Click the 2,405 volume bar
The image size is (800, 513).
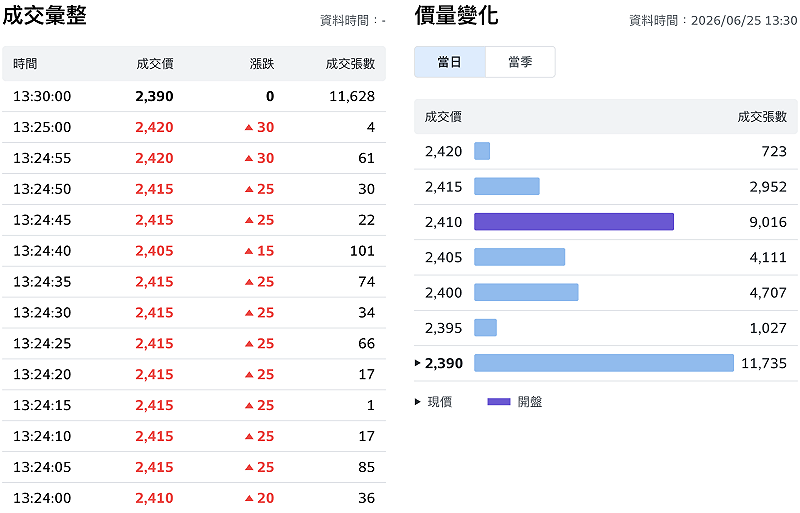click(519, 257)
